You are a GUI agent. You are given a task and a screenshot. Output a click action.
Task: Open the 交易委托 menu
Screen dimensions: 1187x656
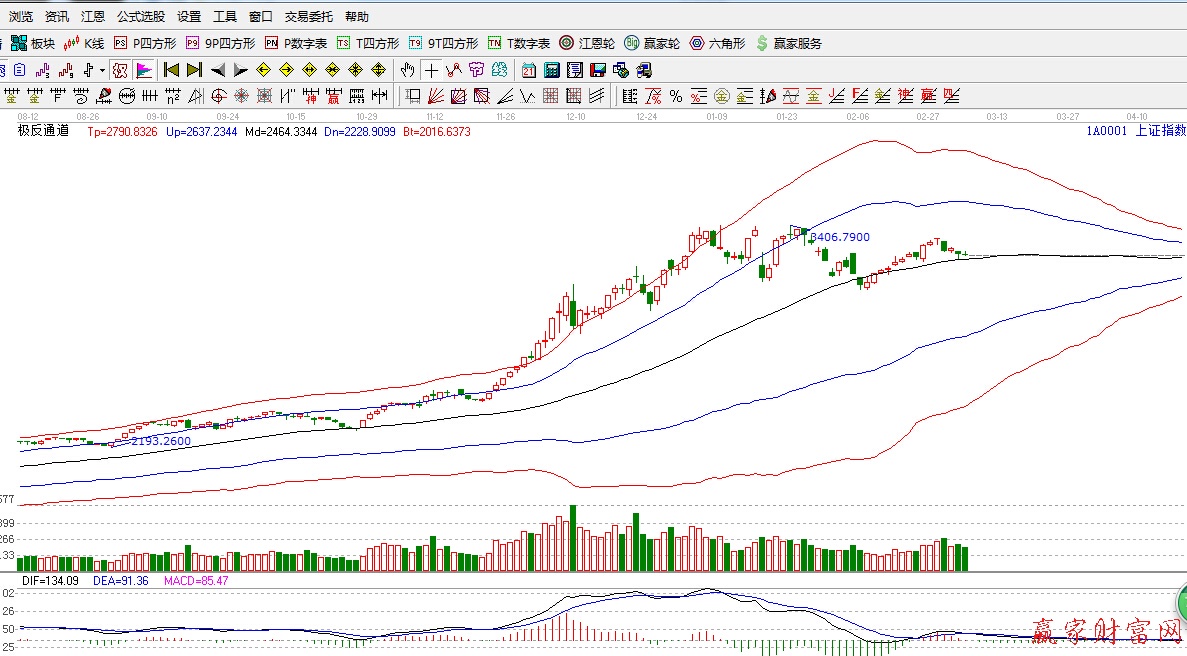(x=308, y=17)
